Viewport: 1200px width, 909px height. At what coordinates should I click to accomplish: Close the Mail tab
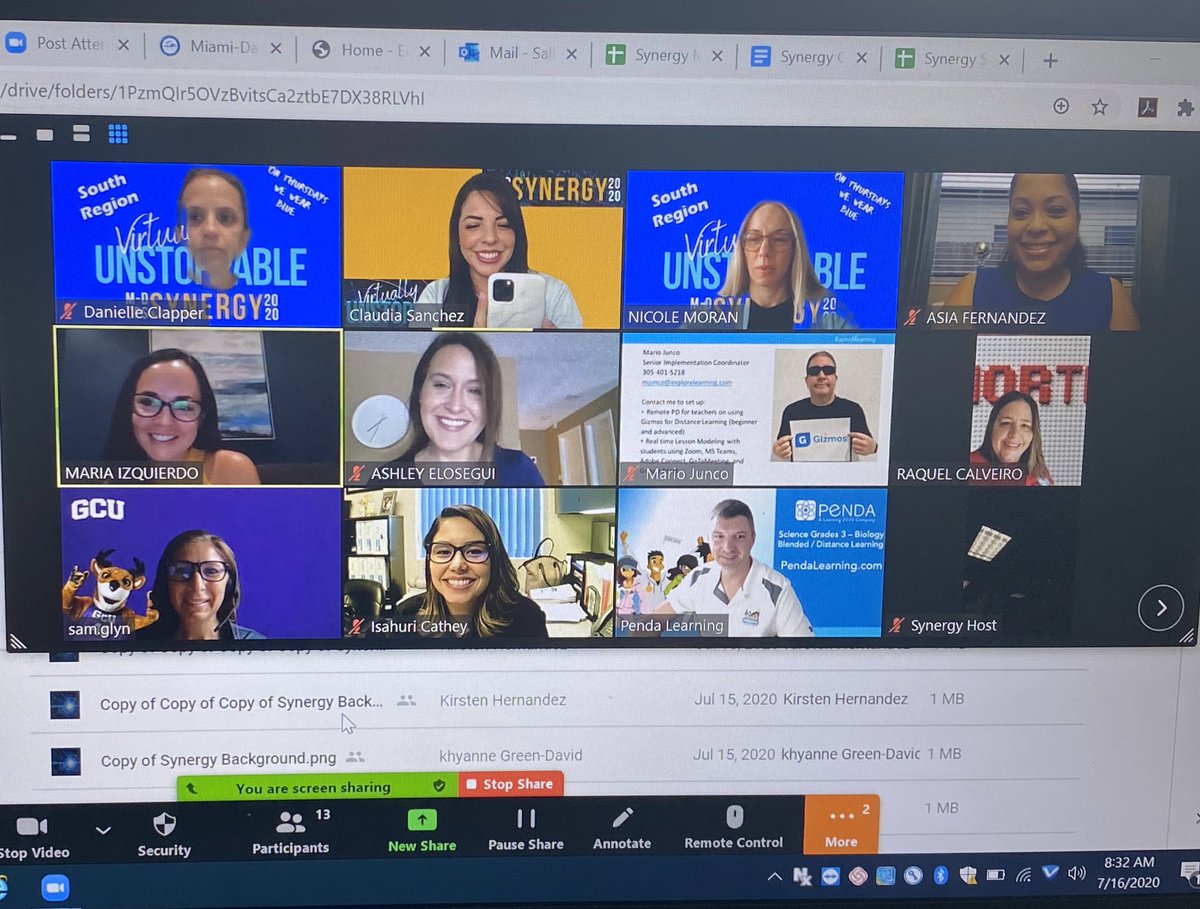(x=573, y=53)
